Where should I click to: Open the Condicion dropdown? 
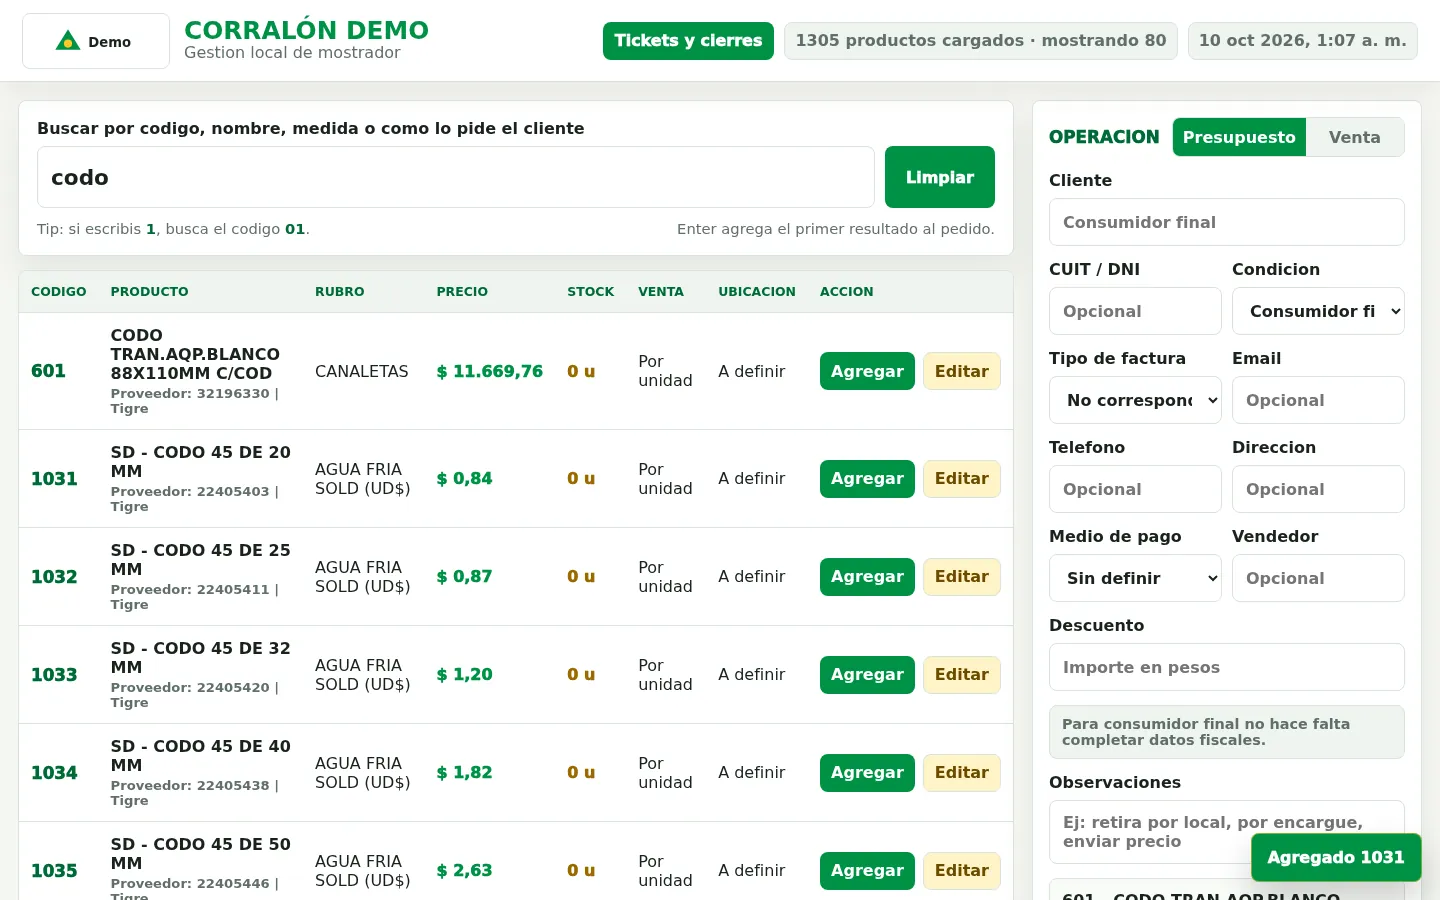pos(1318,311)
